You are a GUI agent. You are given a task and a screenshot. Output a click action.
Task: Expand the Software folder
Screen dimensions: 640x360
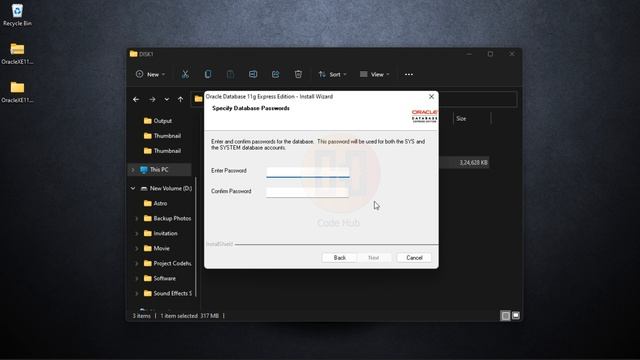point(137,278)
